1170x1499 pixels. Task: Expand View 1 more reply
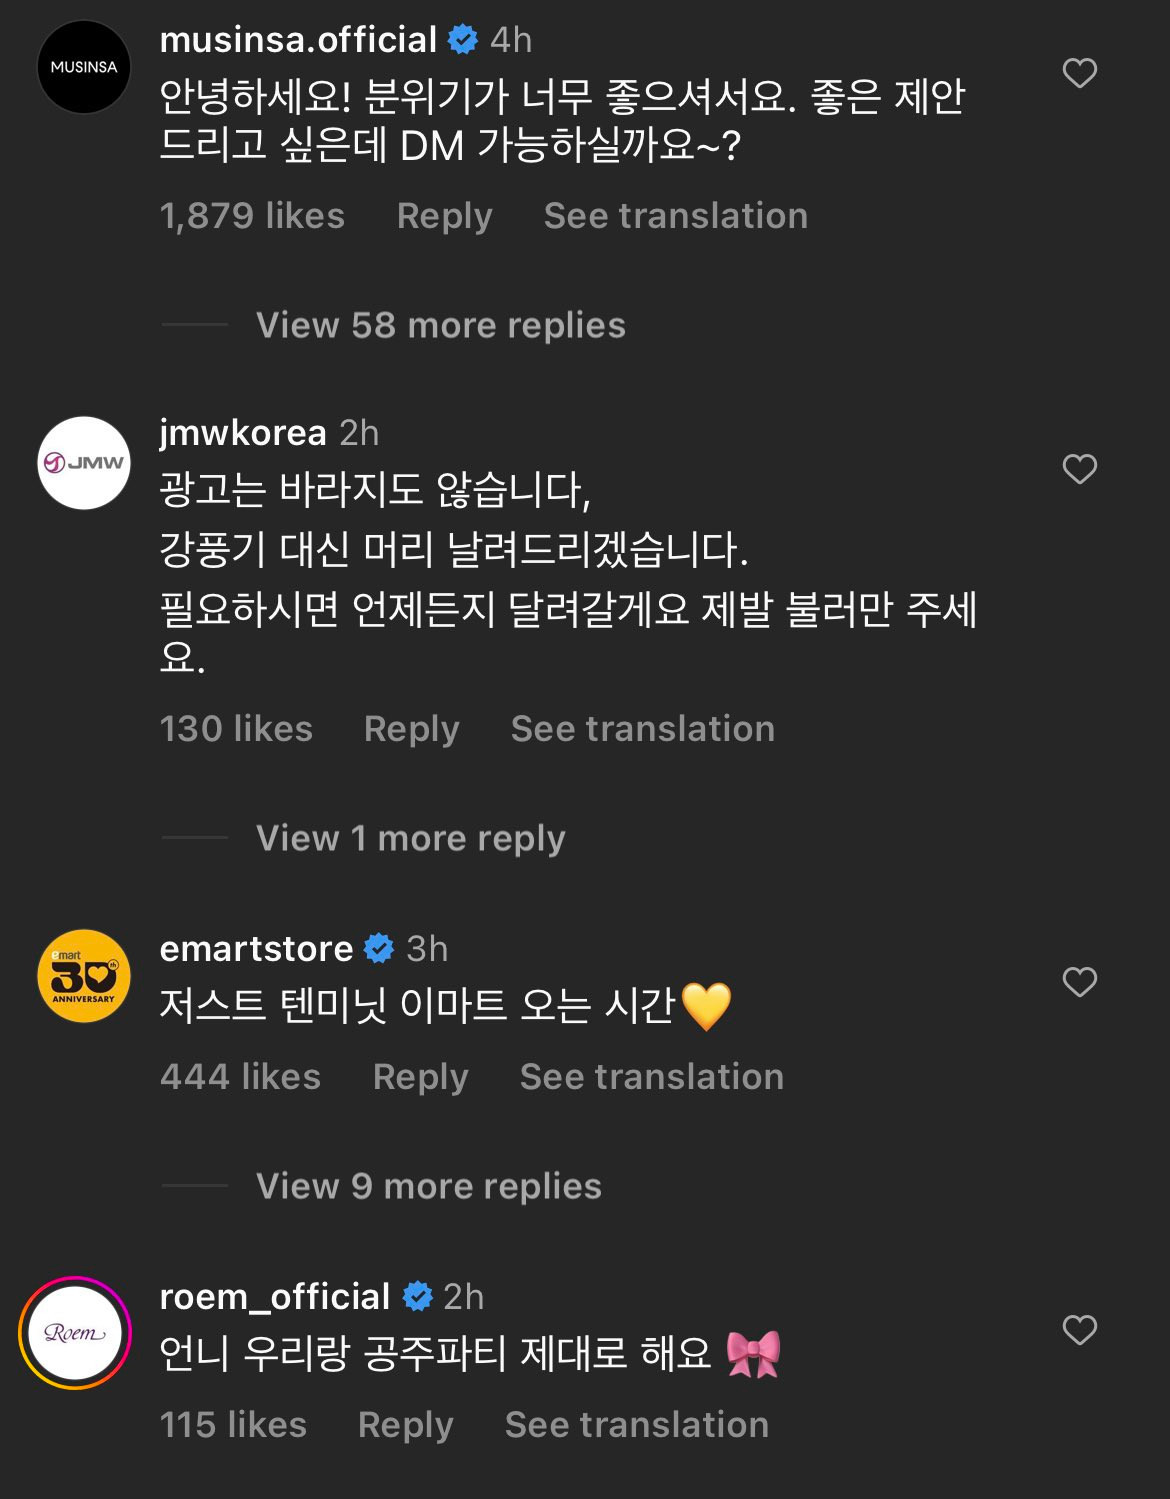point(410,838)
